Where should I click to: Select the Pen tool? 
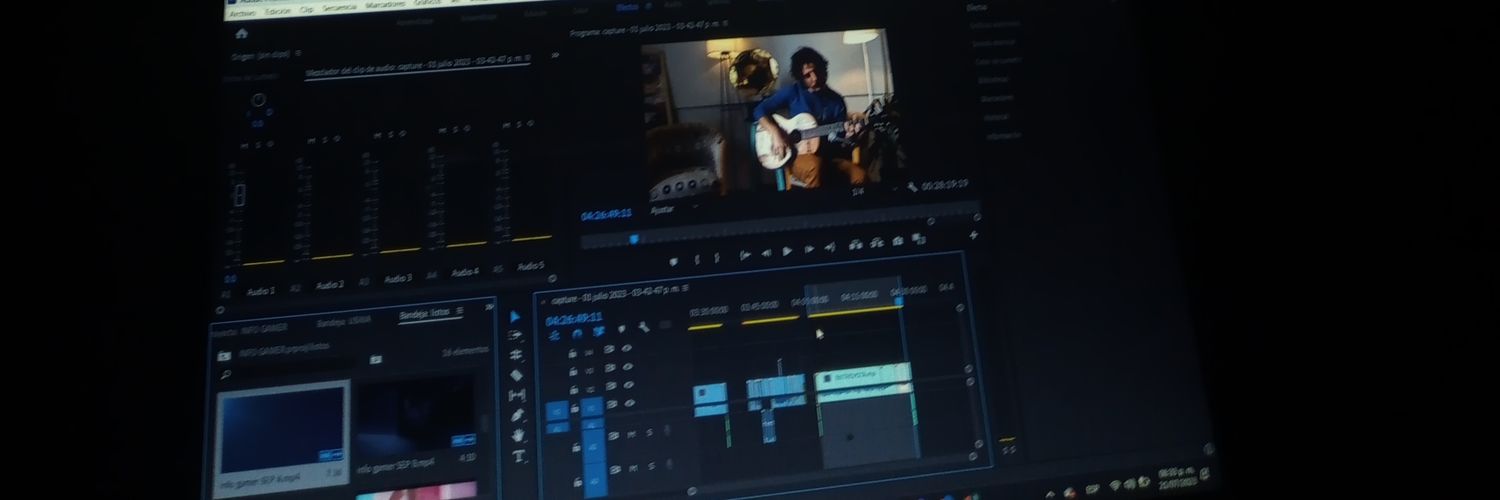click(518, 415)
